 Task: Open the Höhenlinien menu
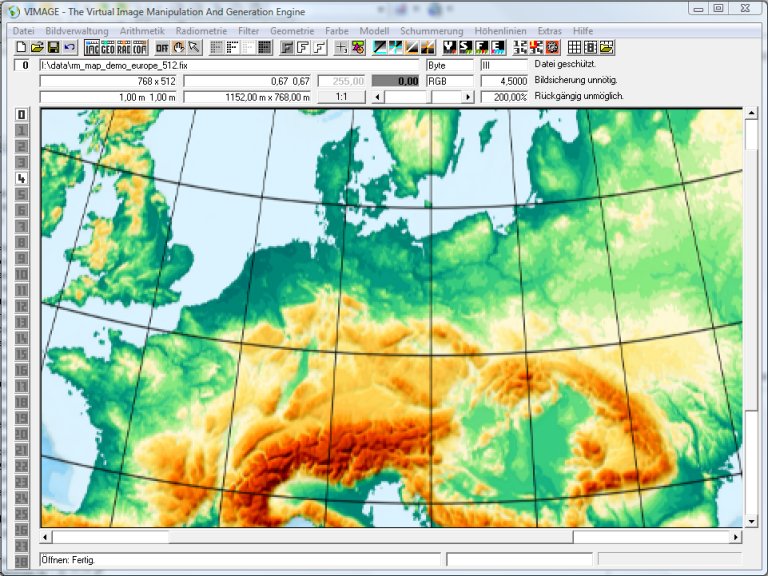click(x=500, y=31)
